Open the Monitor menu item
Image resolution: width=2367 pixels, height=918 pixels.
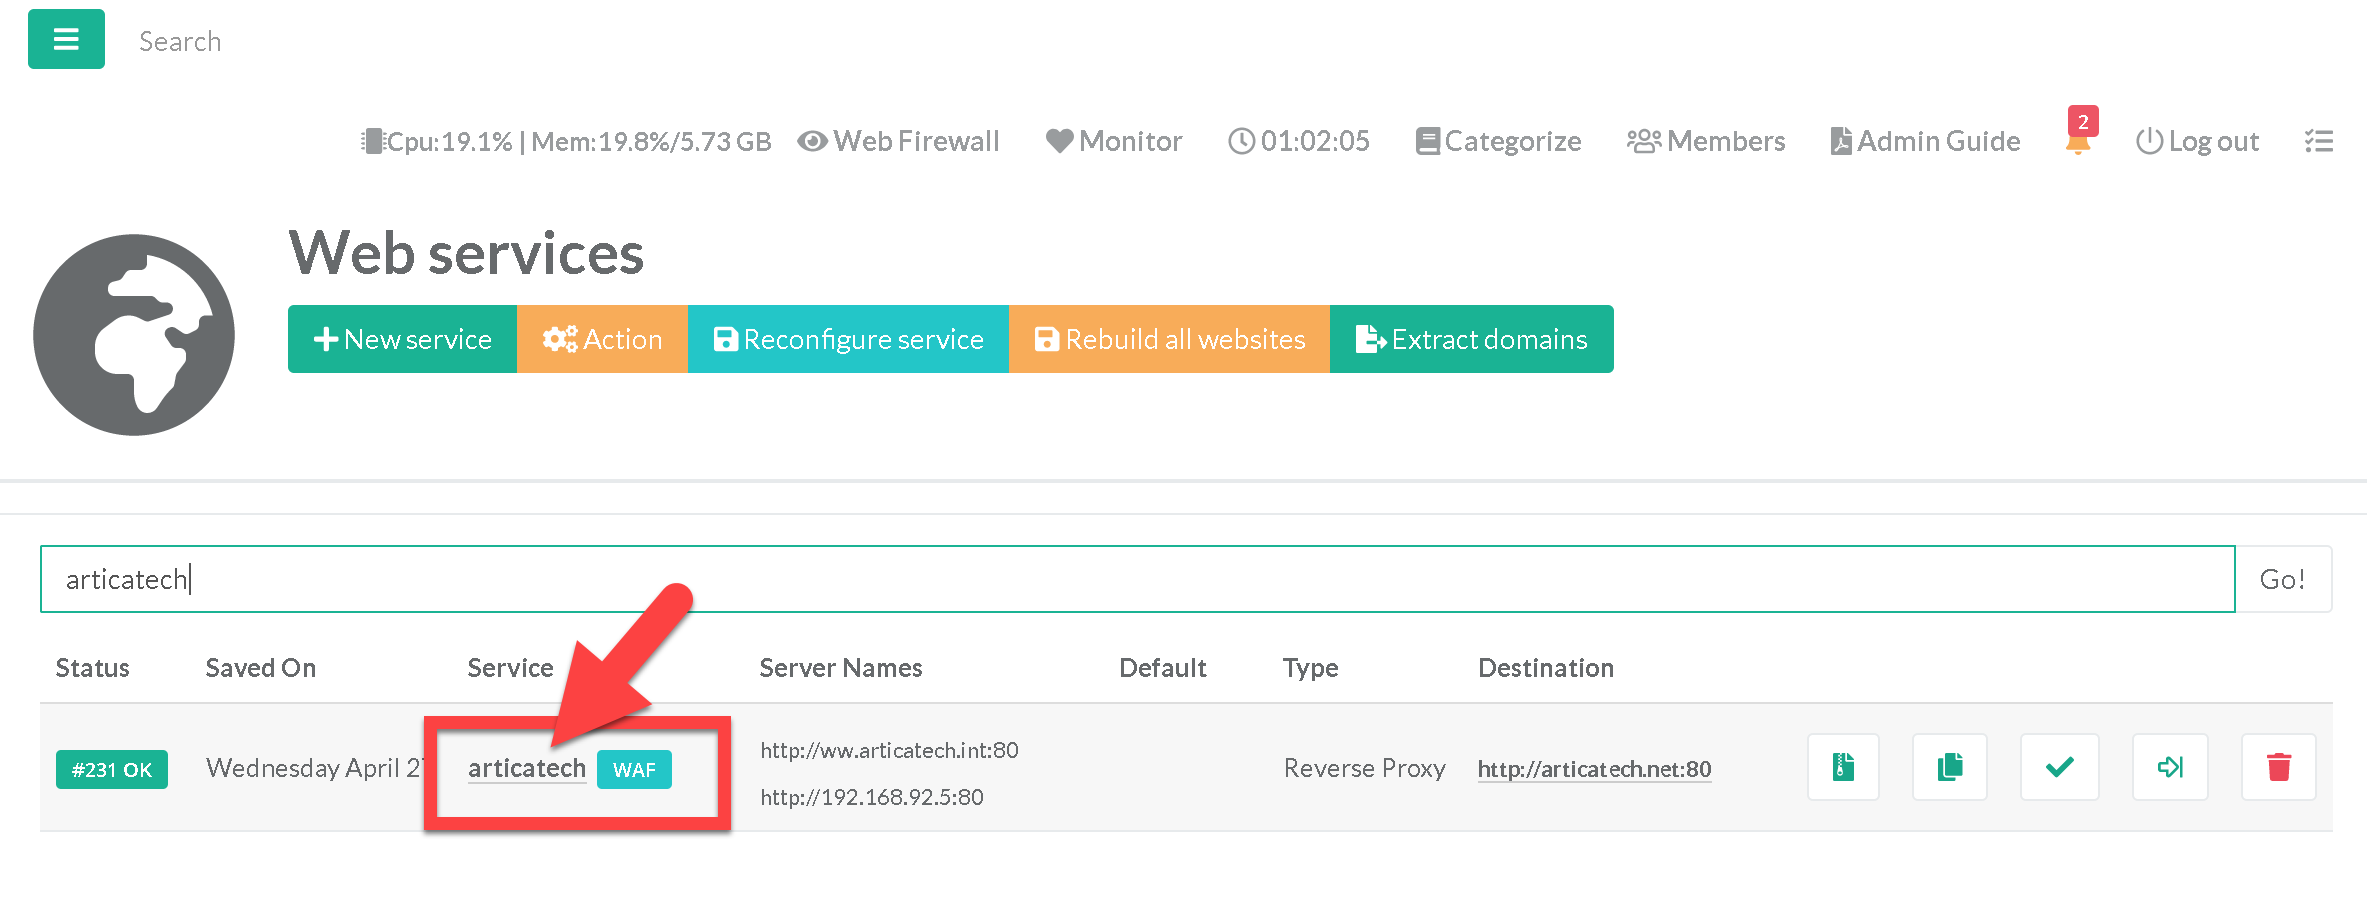(1114, 141)
